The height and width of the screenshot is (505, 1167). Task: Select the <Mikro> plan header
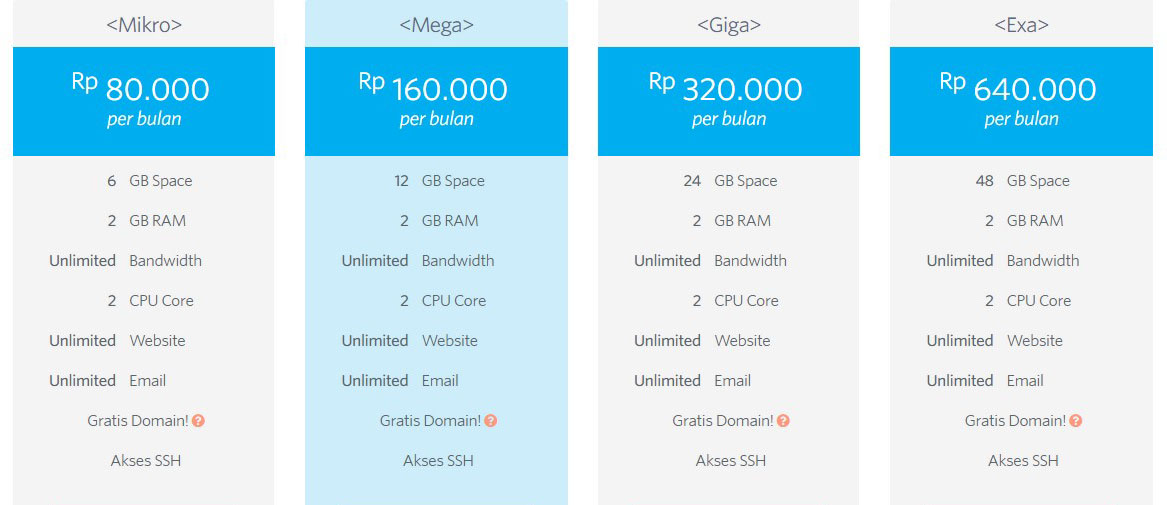144,24
